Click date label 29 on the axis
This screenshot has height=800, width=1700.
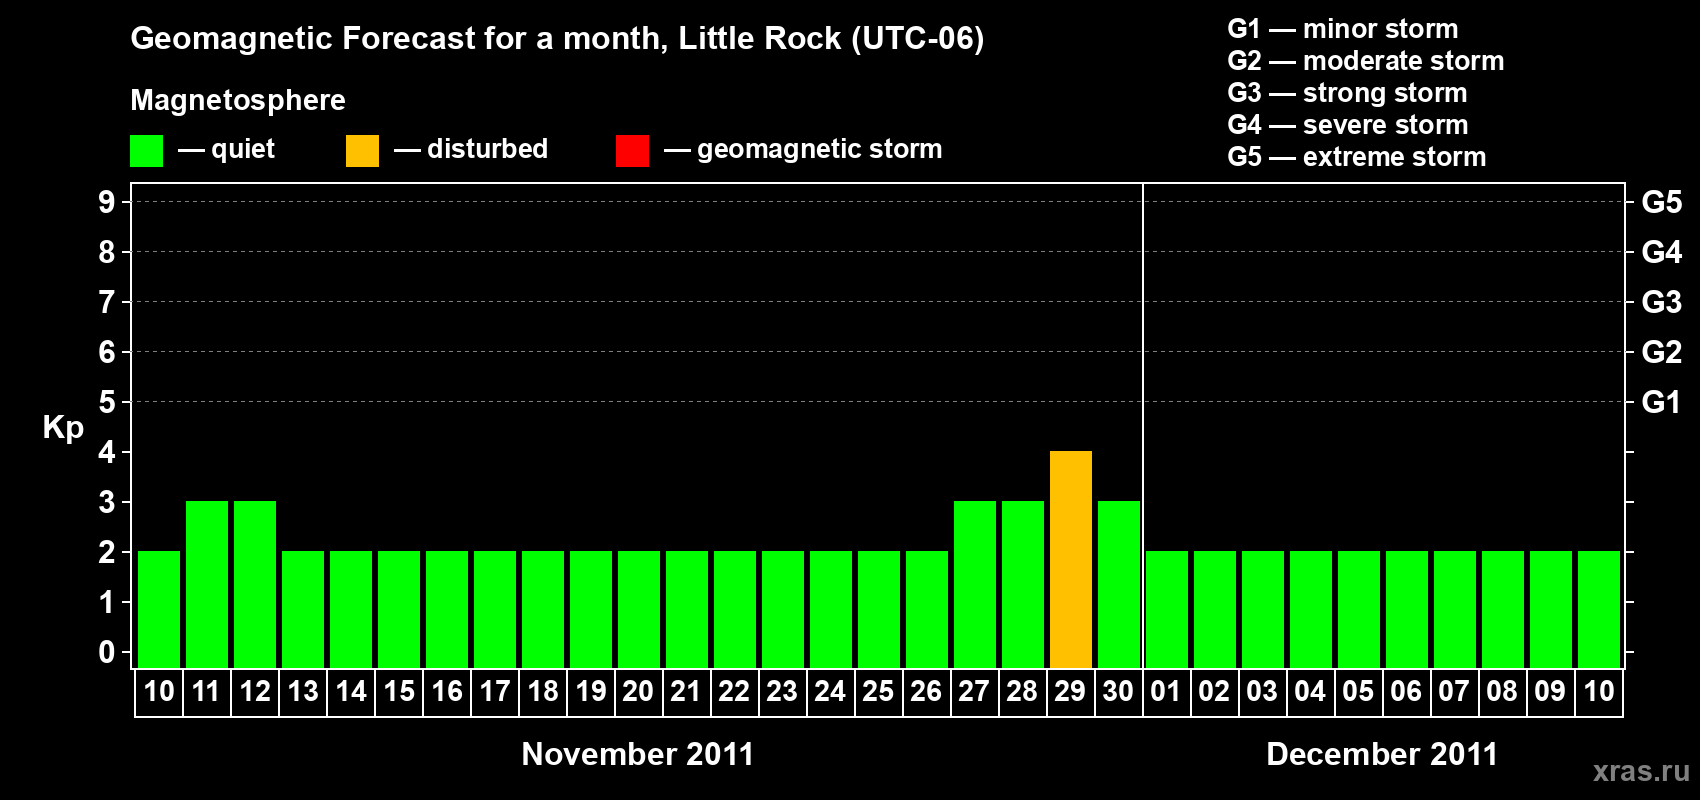click(1070, 691)
